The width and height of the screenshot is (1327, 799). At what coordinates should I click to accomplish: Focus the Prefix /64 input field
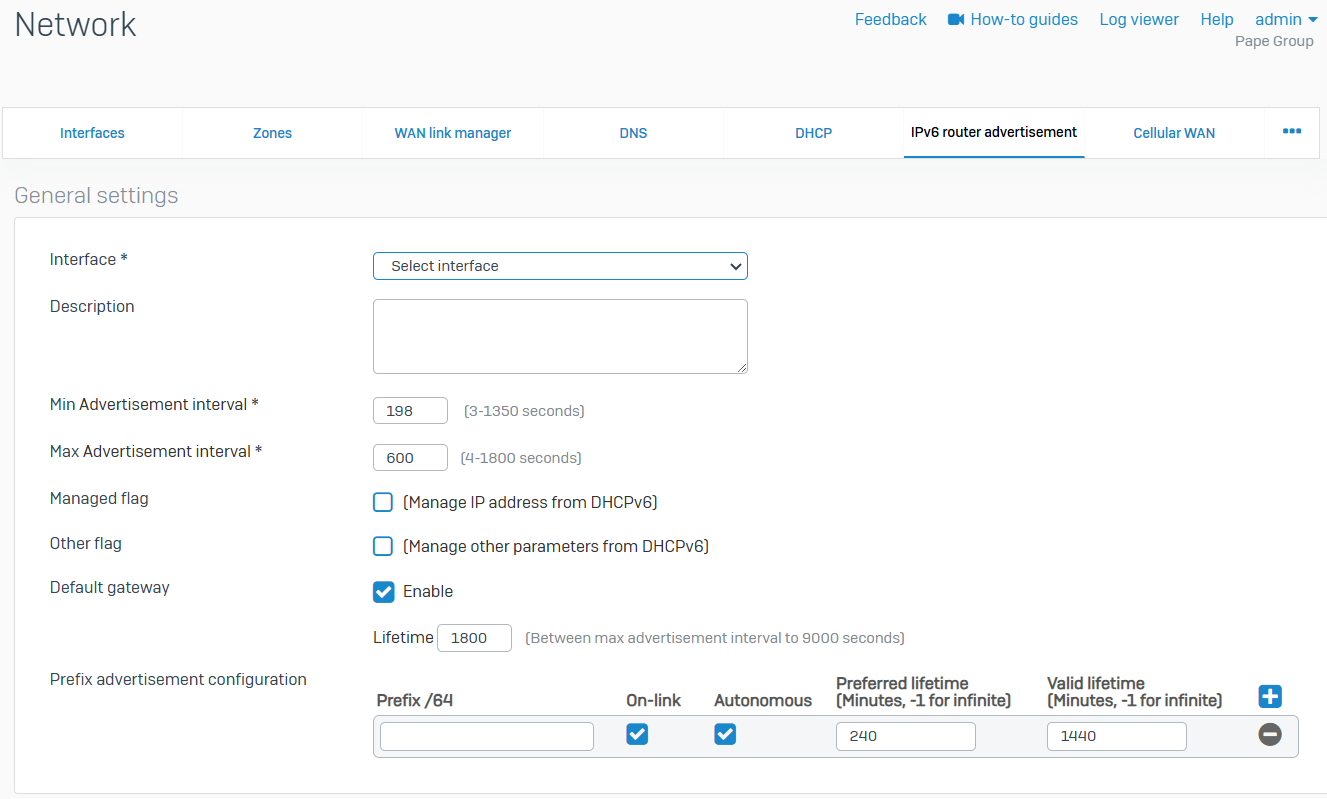(x=487, y=737)
